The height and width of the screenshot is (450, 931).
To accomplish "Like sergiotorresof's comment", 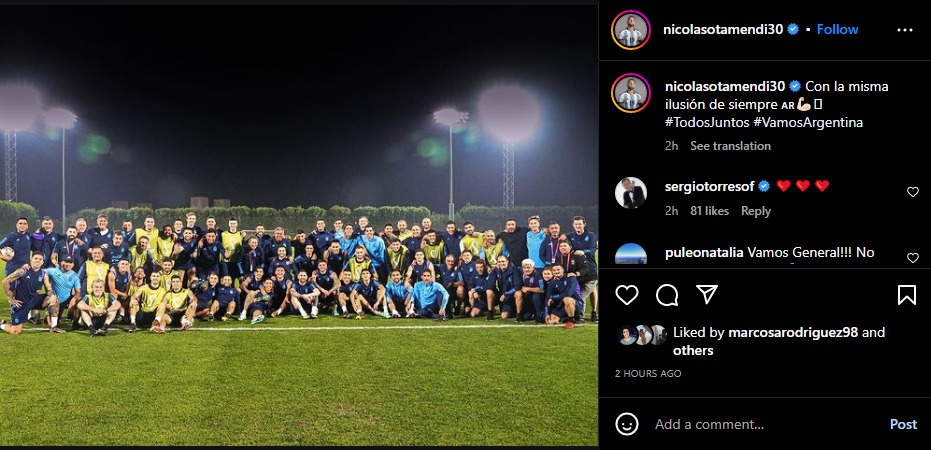I will (x=913, y=192).
